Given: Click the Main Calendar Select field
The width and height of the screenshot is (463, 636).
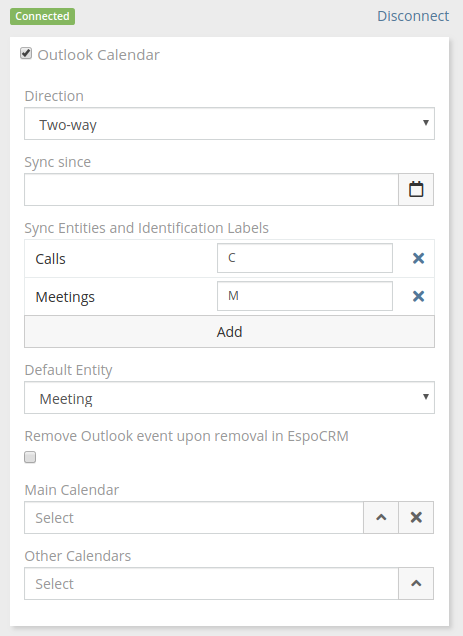Looking at the screenshot, I should coord(194,518).
